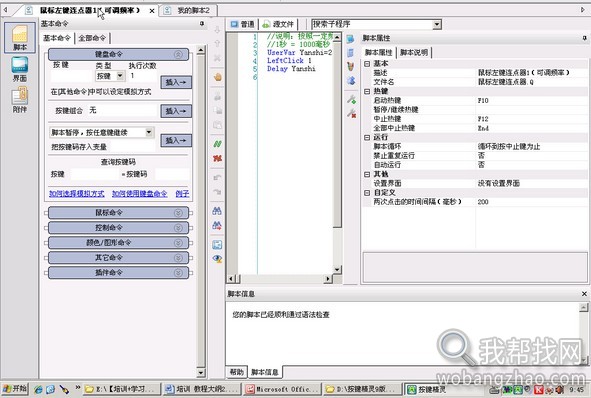The image size is (591, 398).
Task: Collapse the 自定义 property group
Action: point(367,193)
